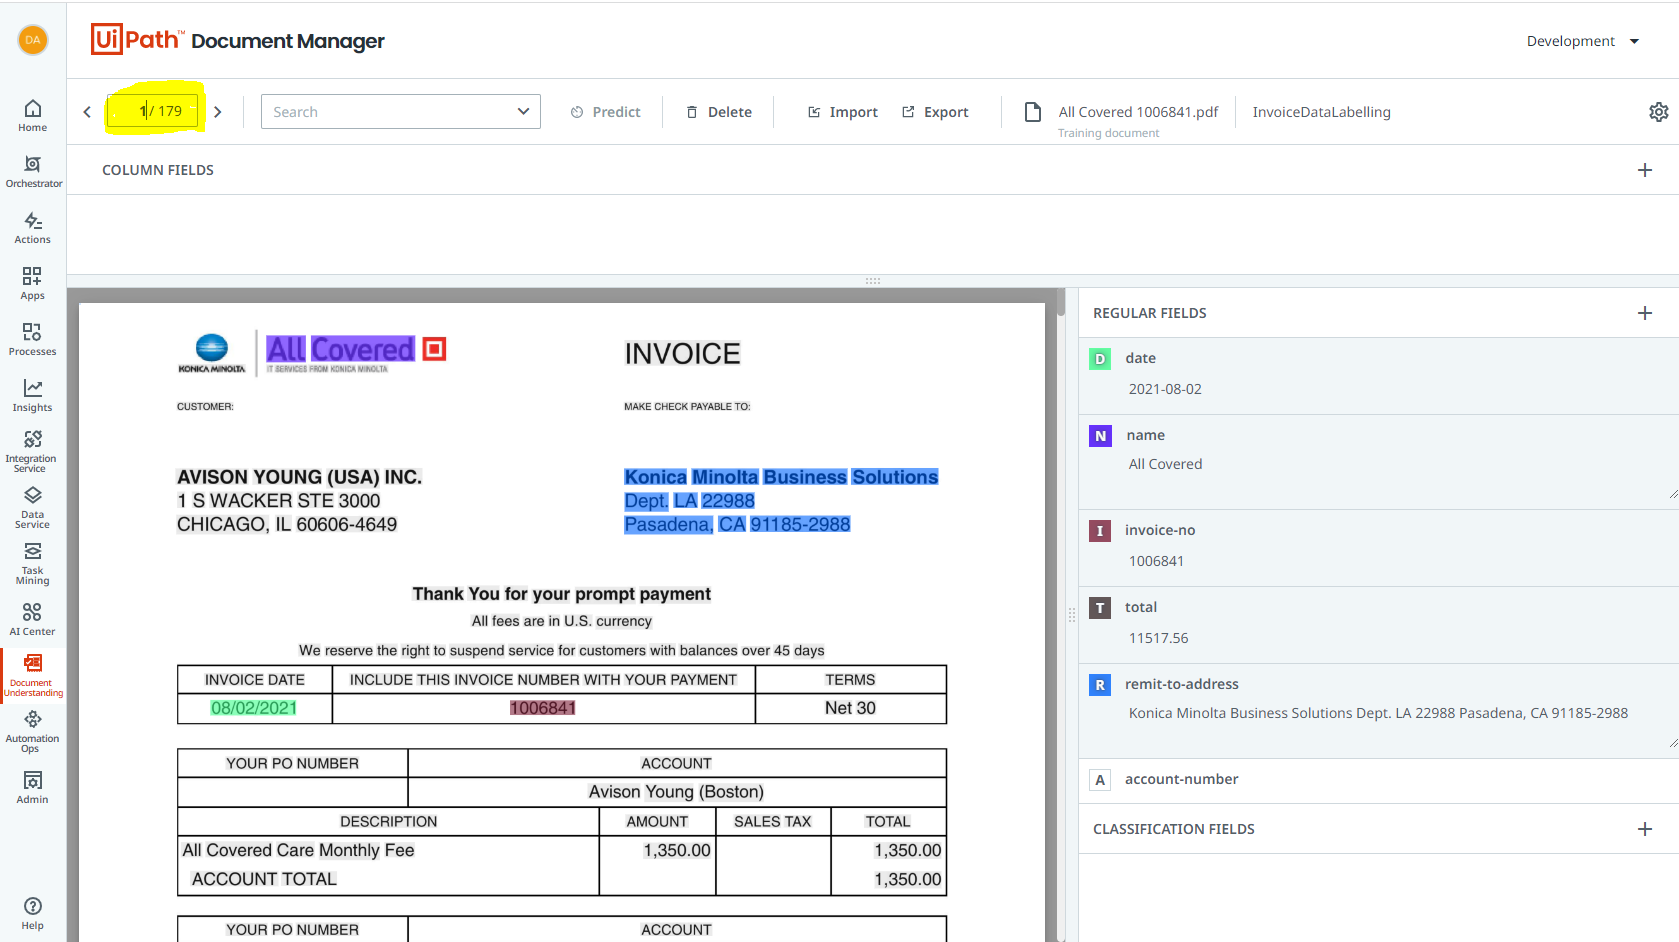This screenshot has width=1679, height=942.
Task: Go to Actions in the sidebar
Action: coord(32,227)
